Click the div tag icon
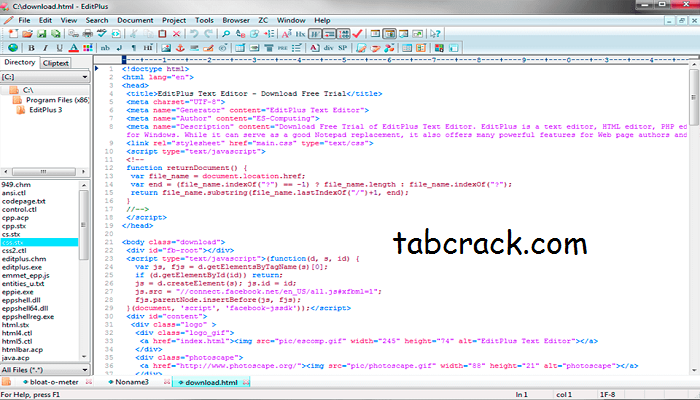The height and width of the screenshot is (400, 700). 329,48
